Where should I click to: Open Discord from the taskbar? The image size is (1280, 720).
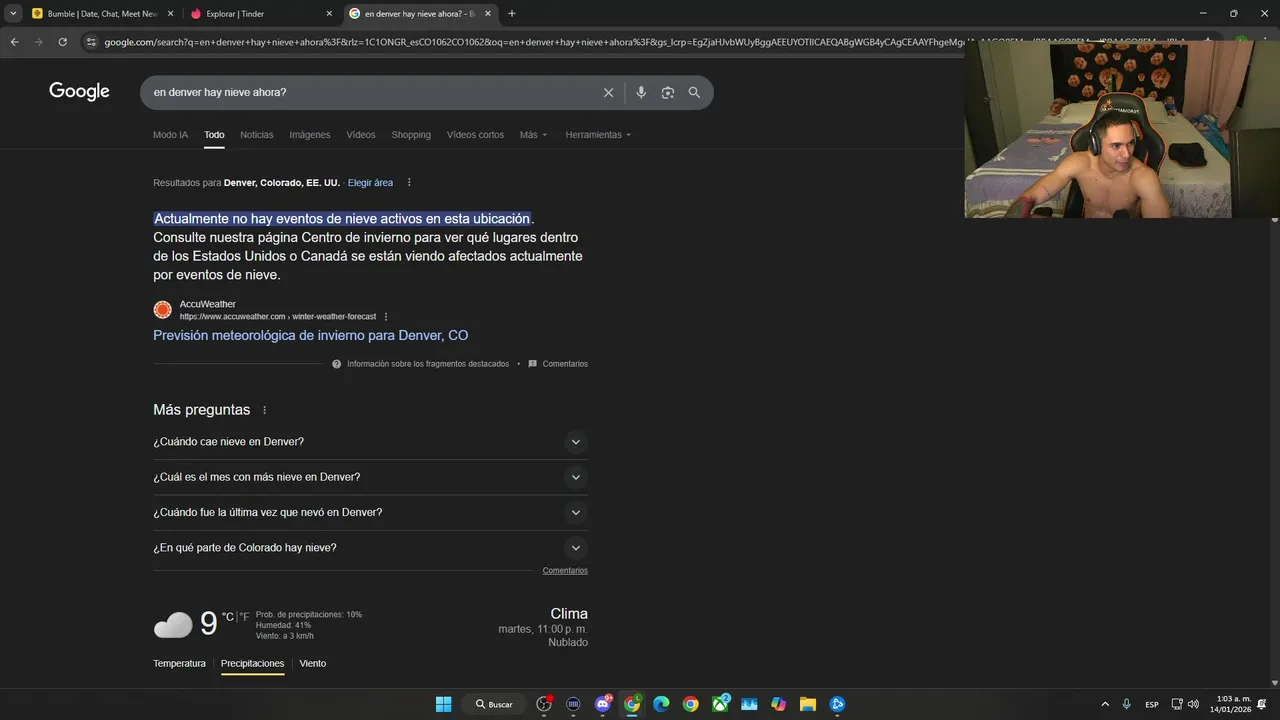coord(603,704)
